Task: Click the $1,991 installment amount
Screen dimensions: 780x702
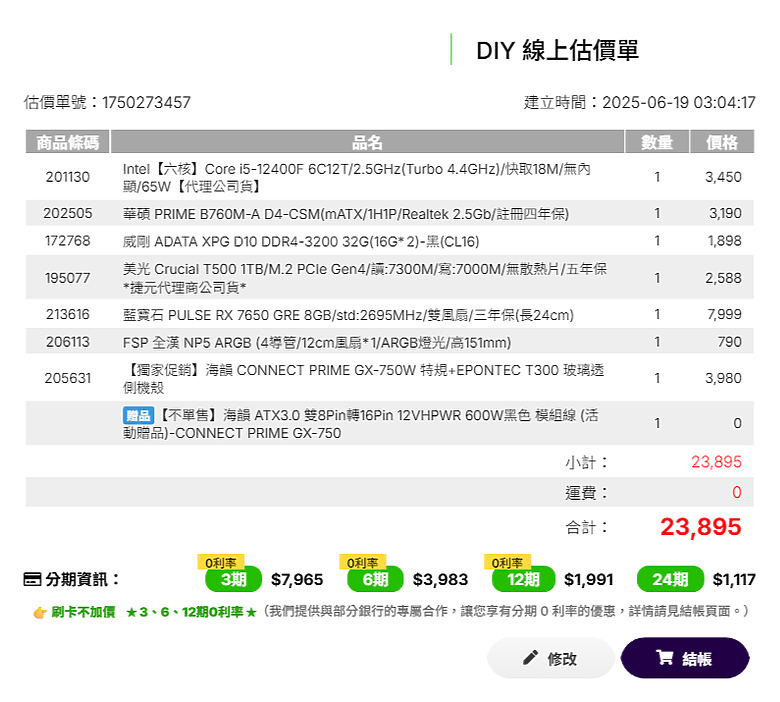Action: [588, 579]
